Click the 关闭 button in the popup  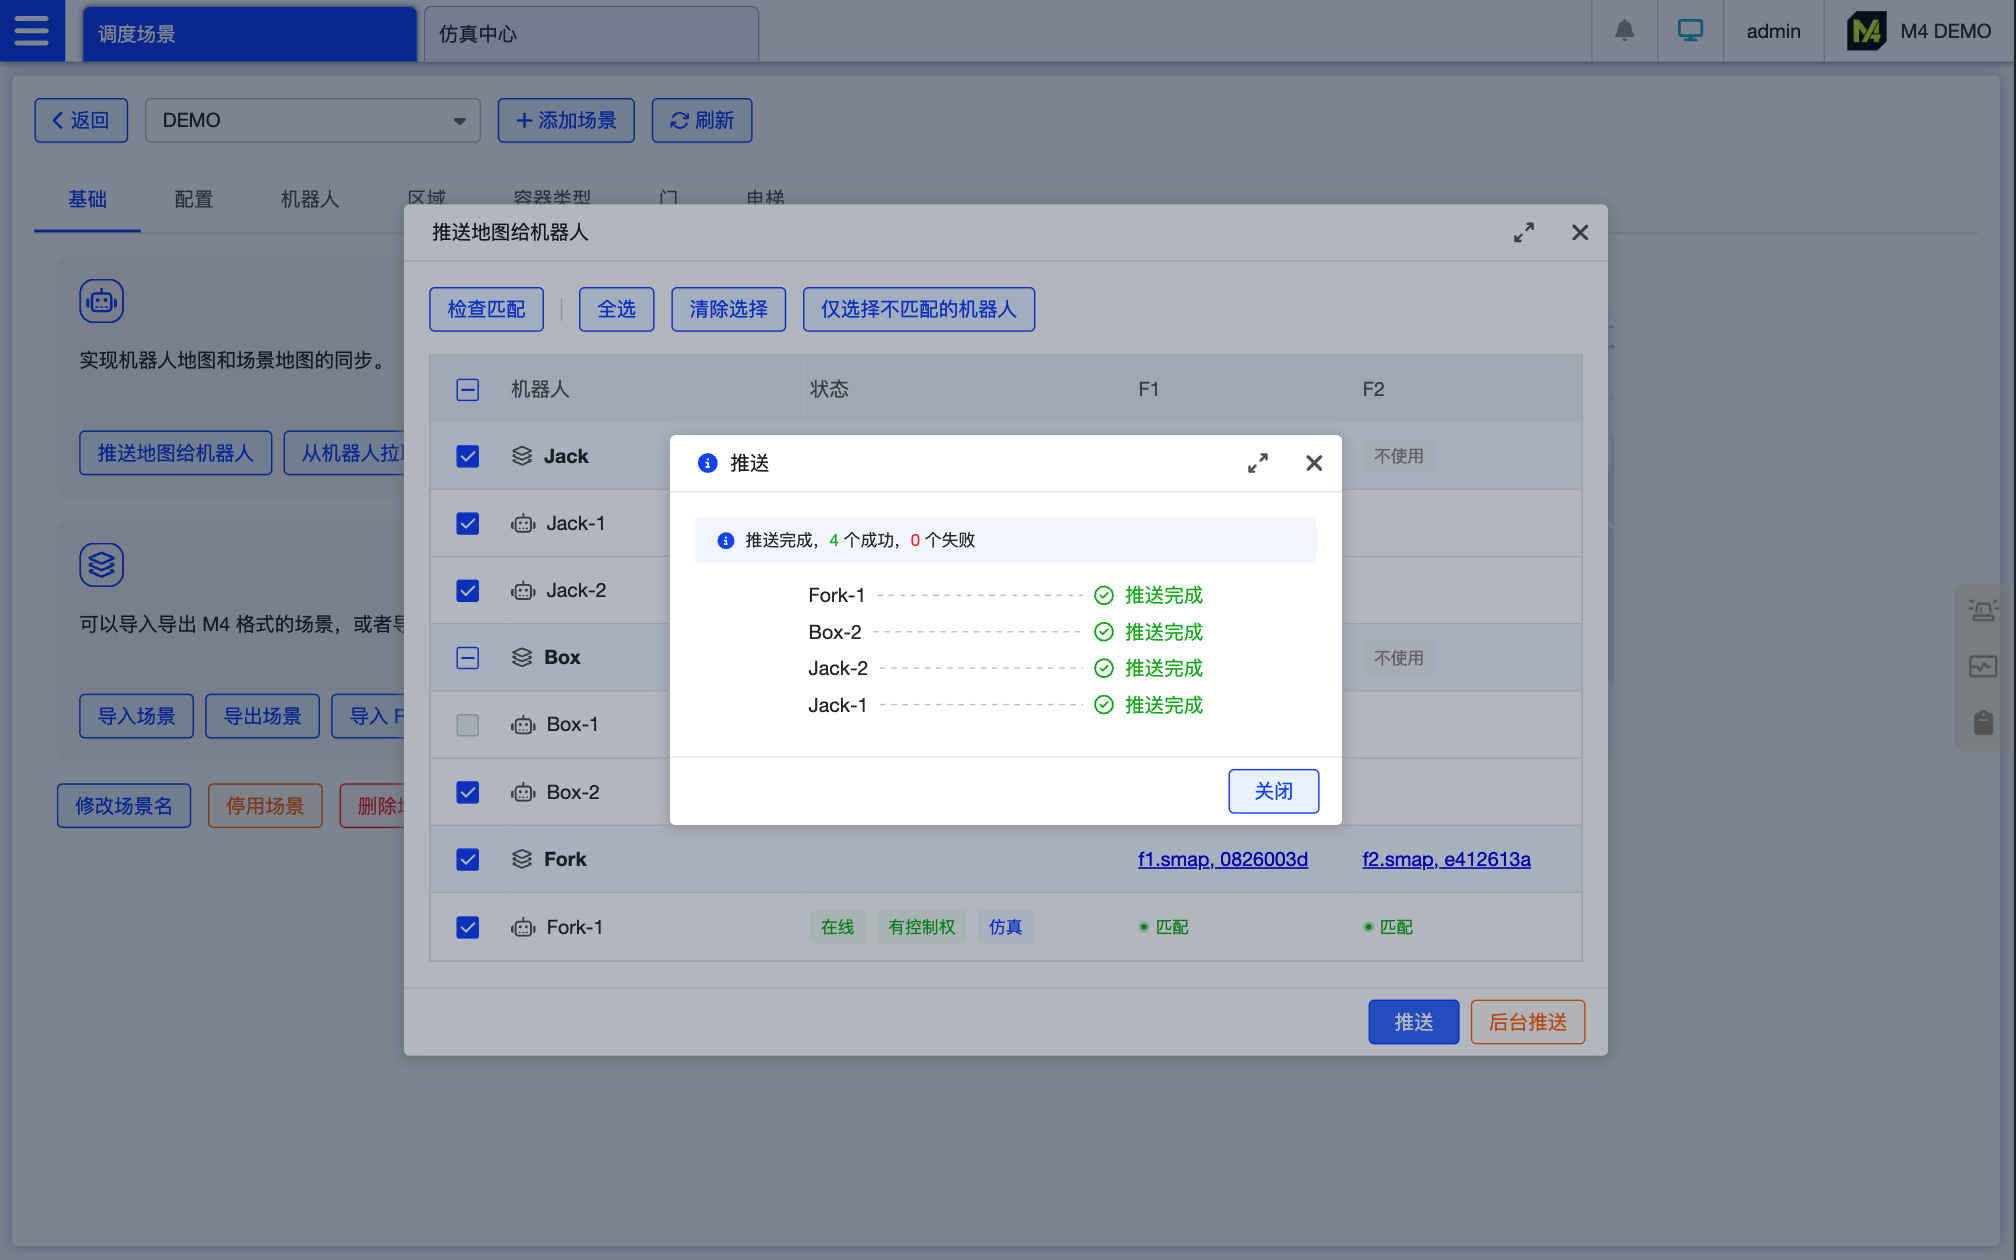coord(1272,791)
